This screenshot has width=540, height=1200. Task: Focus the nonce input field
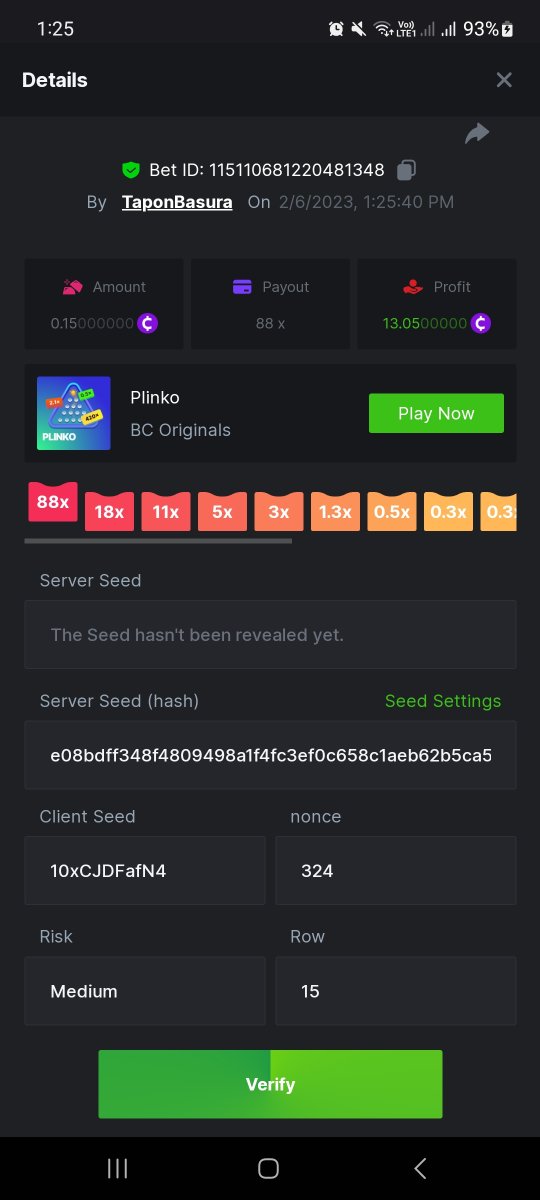click(x=396, y=871)
